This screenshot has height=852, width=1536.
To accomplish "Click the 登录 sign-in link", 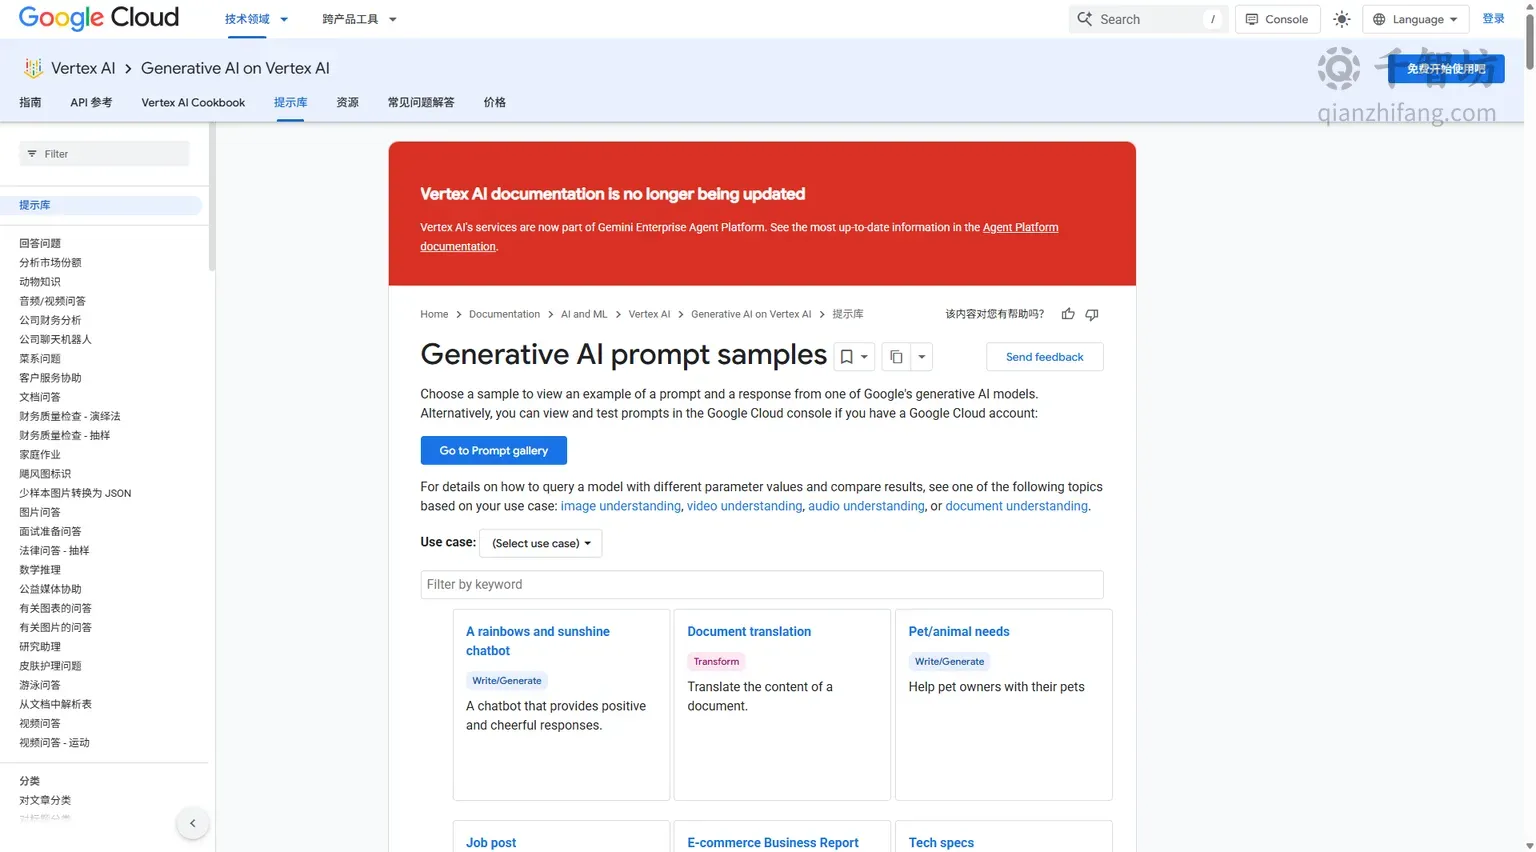I will (x=1493, y=19).
